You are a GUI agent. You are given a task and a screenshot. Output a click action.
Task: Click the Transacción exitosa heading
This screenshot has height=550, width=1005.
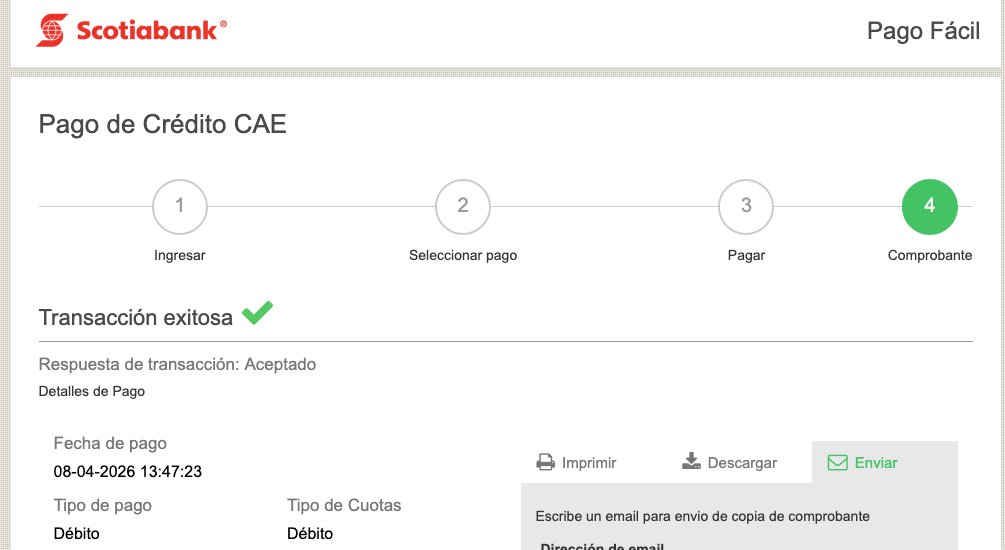tap(135, 317)
